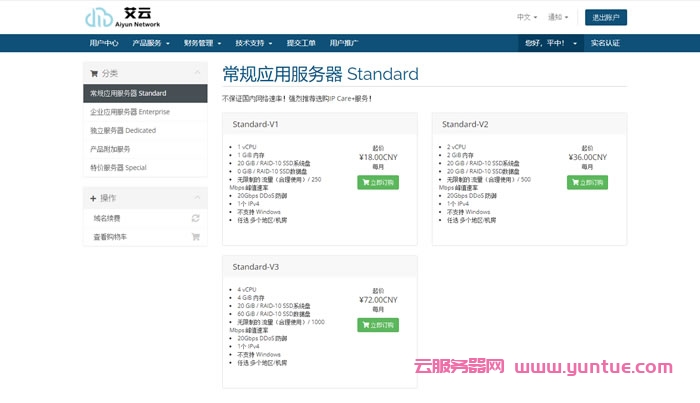
Task: Click the cart icon beside 查看购物车
Action: 196,237
